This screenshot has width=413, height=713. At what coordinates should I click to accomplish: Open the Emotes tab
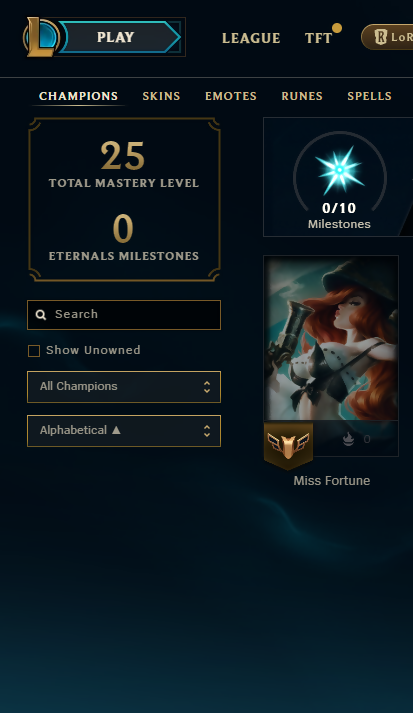tap(231, 96)
